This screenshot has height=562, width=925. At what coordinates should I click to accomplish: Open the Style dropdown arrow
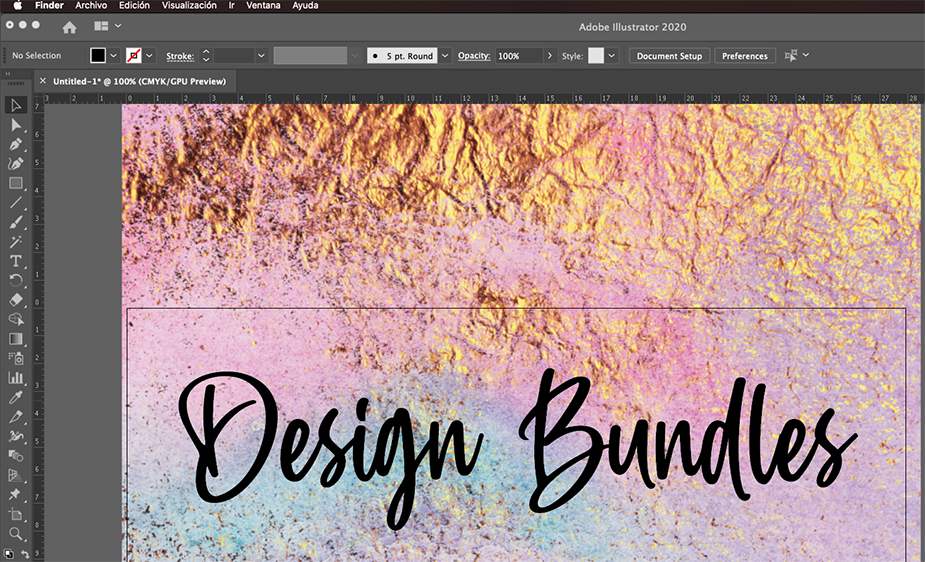click(x=612, y=55)
